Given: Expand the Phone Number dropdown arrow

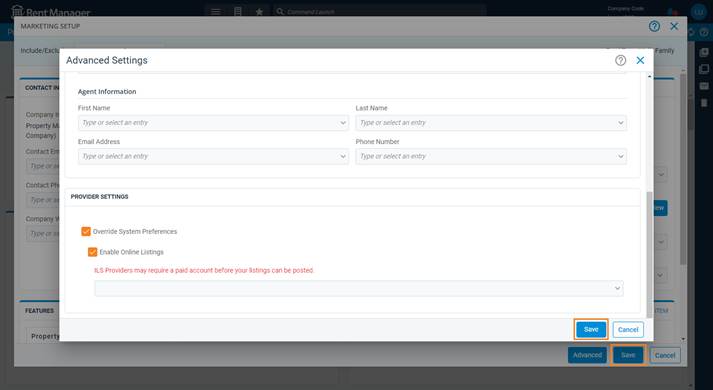Looking at the screenshot, I should click(x=621, y=156).
